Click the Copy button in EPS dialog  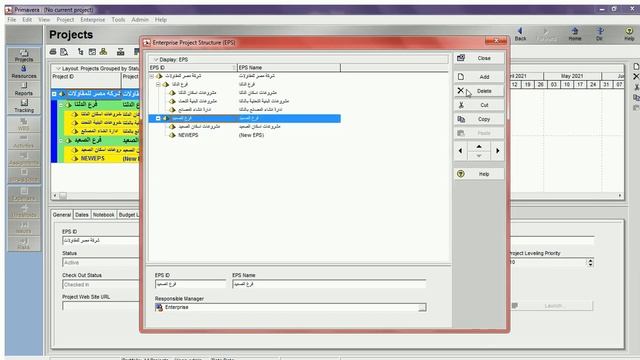click(x=479, y=119)
